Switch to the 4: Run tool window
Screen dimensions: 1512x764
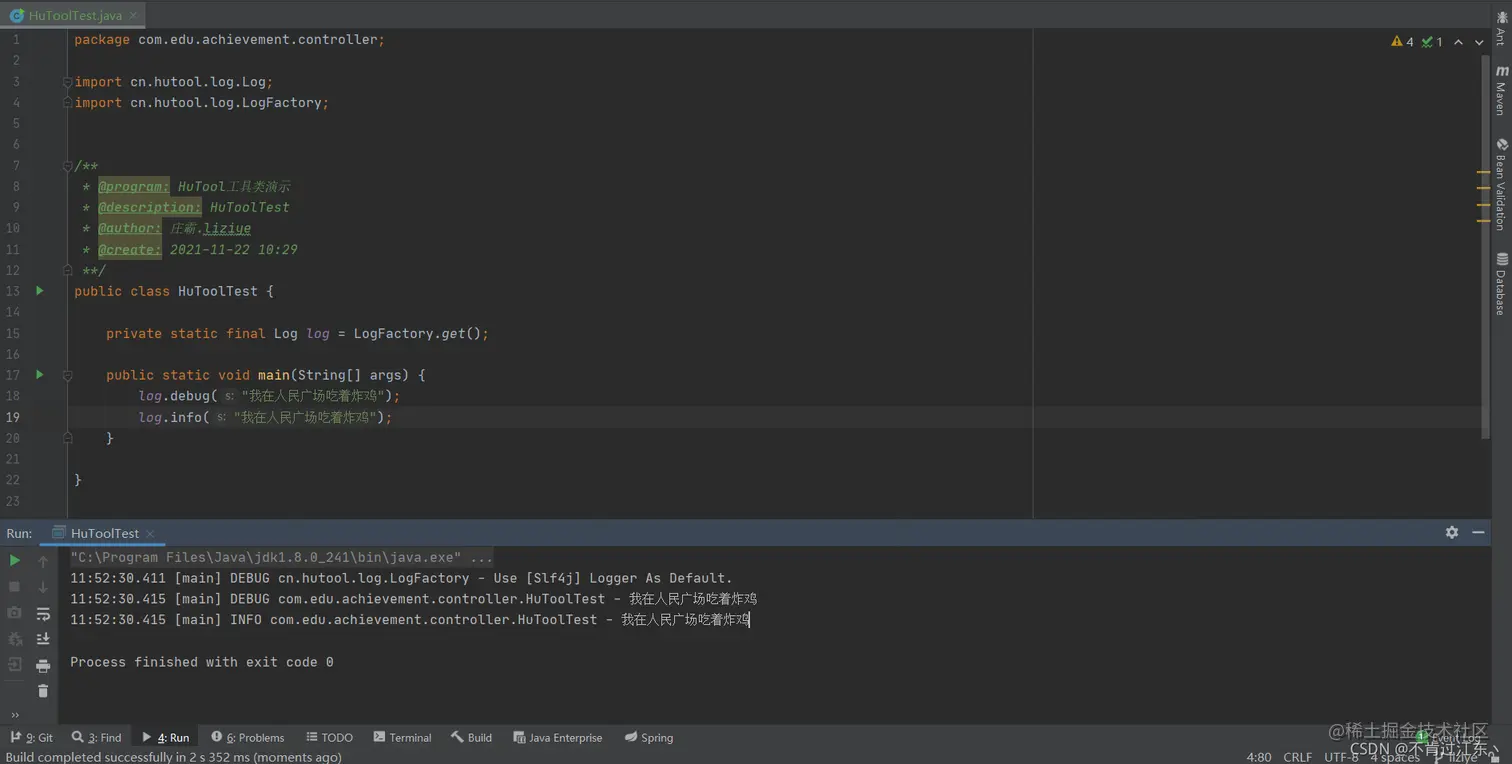click(x=166, y=738)
